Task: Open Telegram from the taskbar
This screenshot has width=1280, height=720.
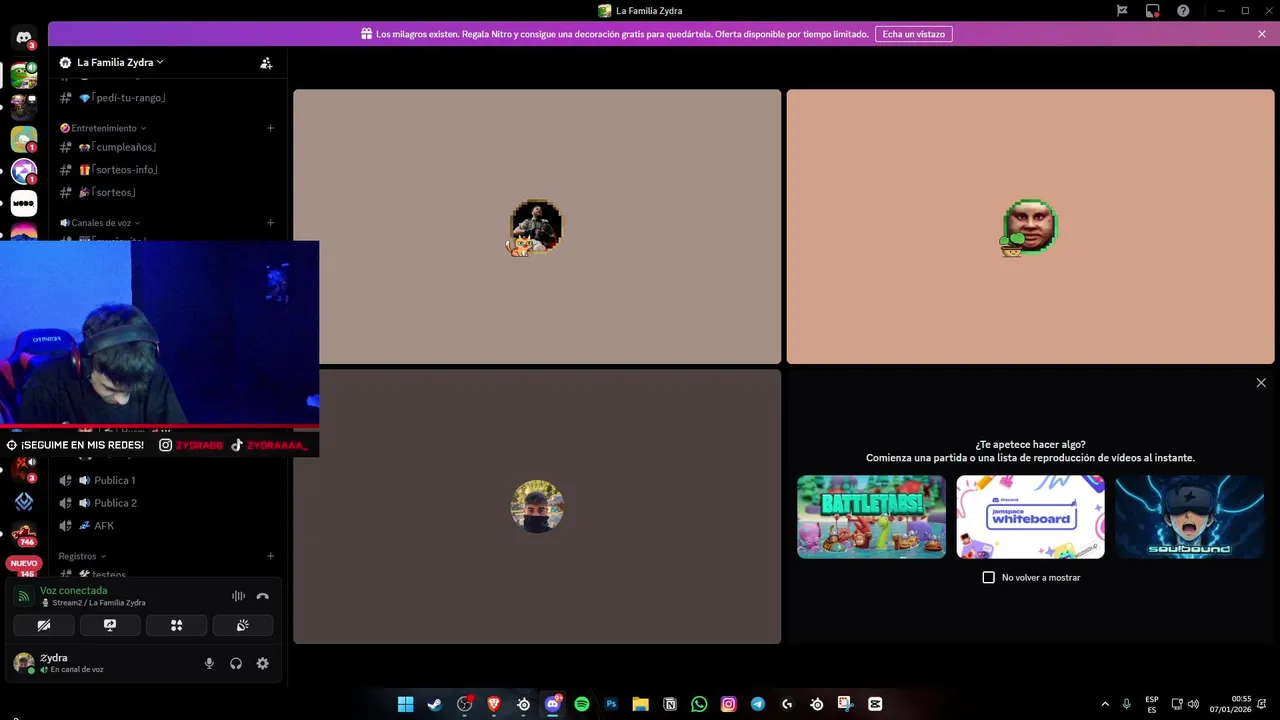Action: (x=758, y=704)
